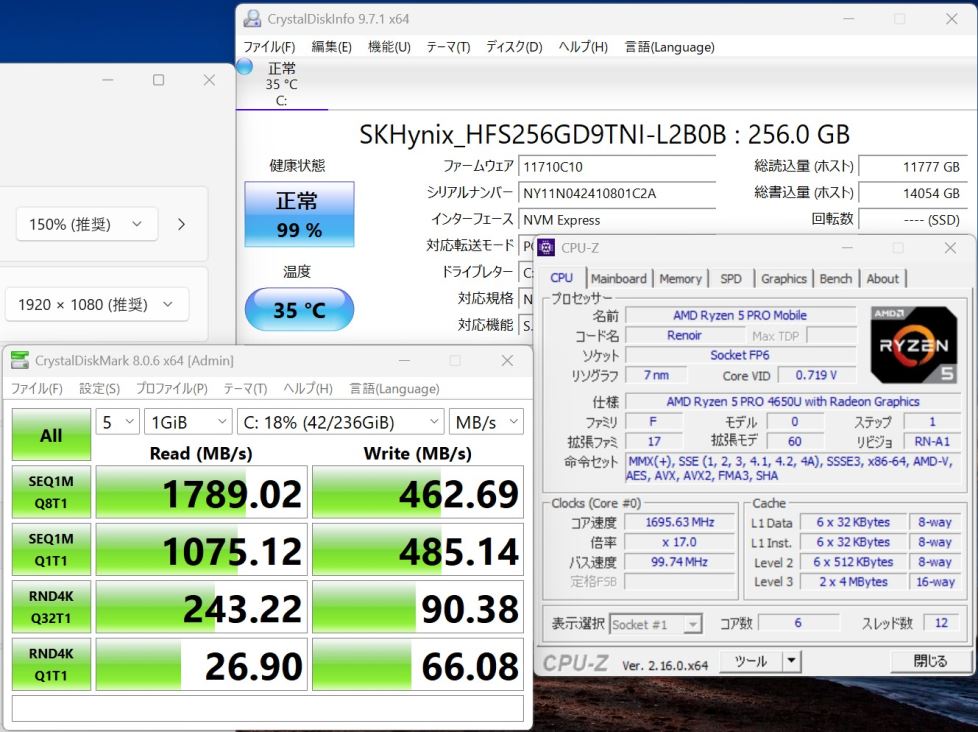Image resolution: width=978 pixels, height=732 pixels.
Task: Click the AMD Ryzen 5 logo image
Action: (x=906, y=345)
